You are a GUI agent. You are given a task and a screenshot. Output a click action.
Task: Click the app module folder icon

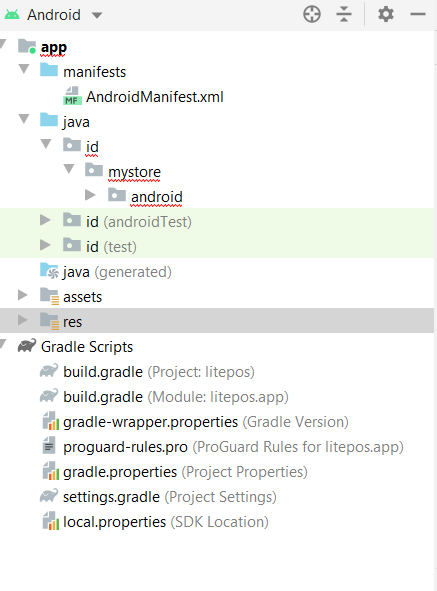27,46
